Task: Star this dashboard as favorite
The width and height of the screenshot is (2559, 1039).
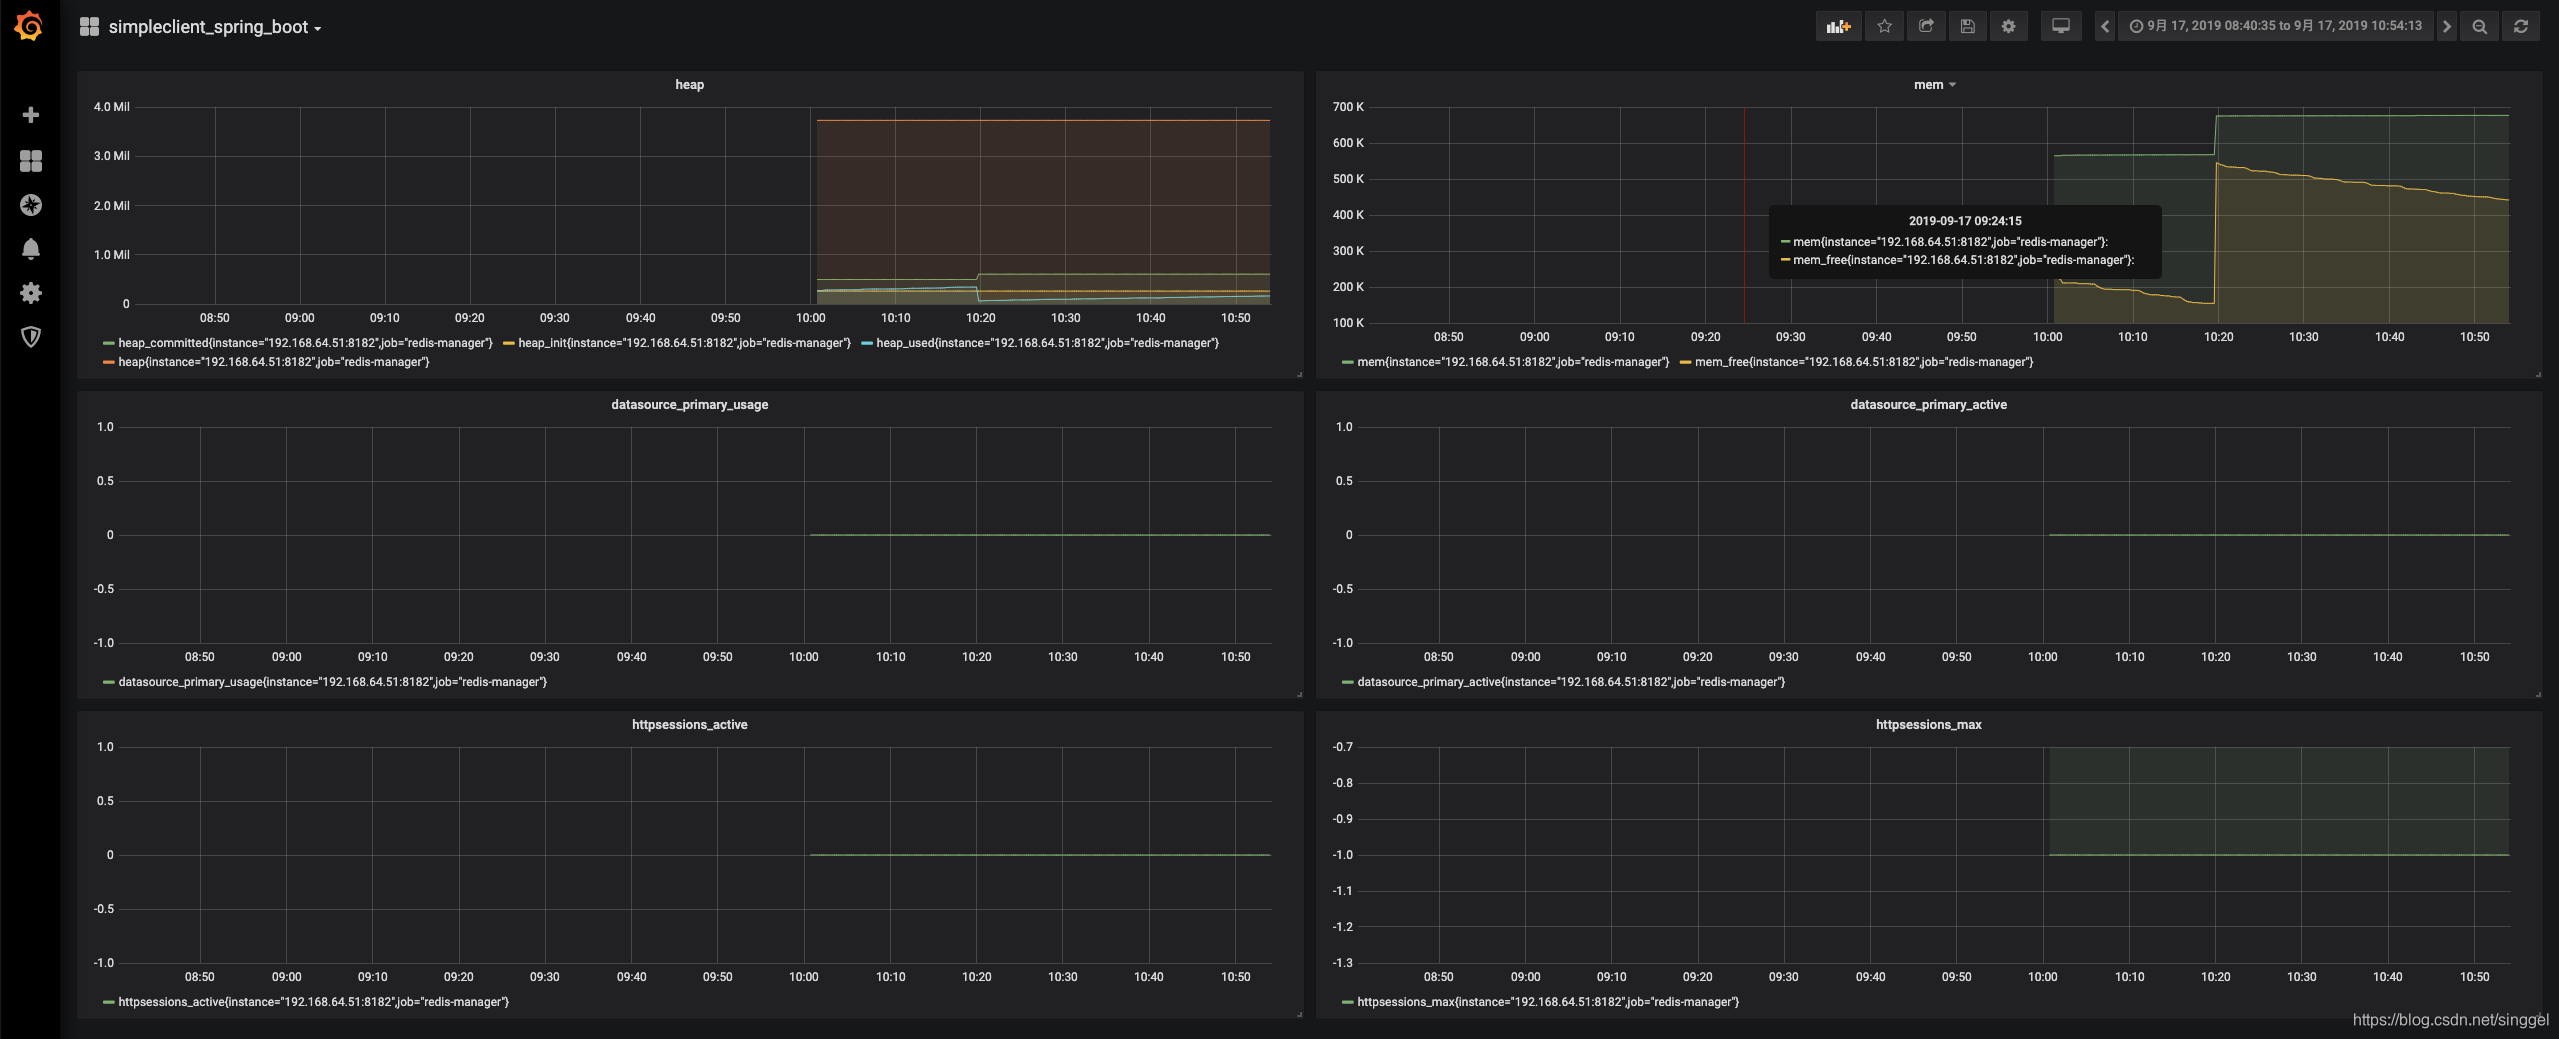Action: click(1884, 26)
